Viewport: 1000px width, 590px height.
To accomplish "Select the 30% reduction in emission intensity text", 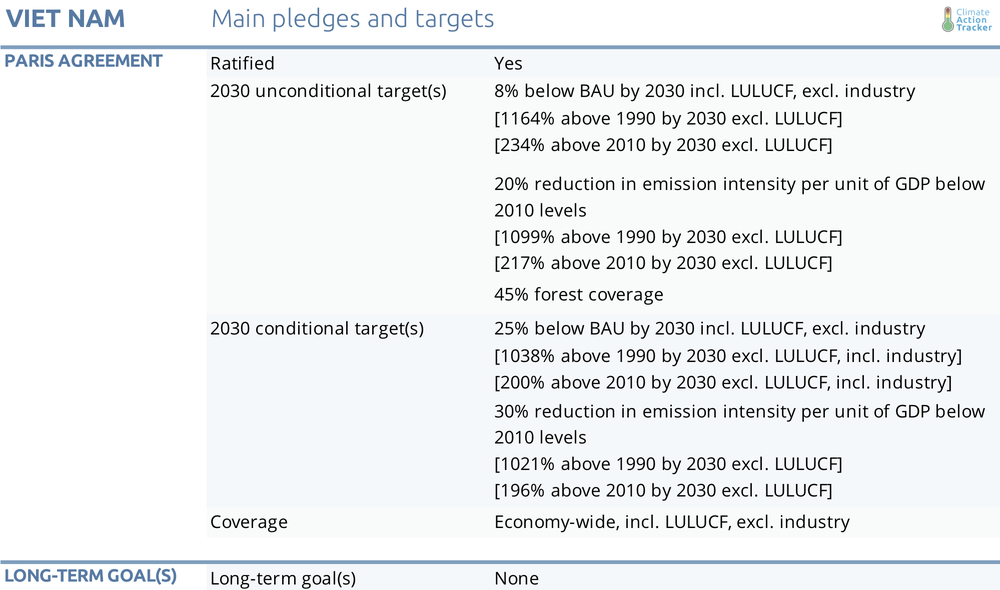I will coord(740,424).
